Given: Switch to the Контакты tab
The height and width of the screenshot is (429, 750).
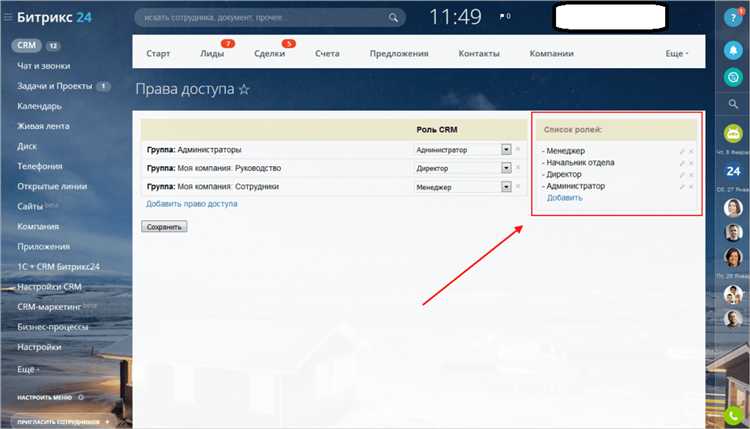Looking at the screenshot, I should pyautogui.click(x=479, y=54).
